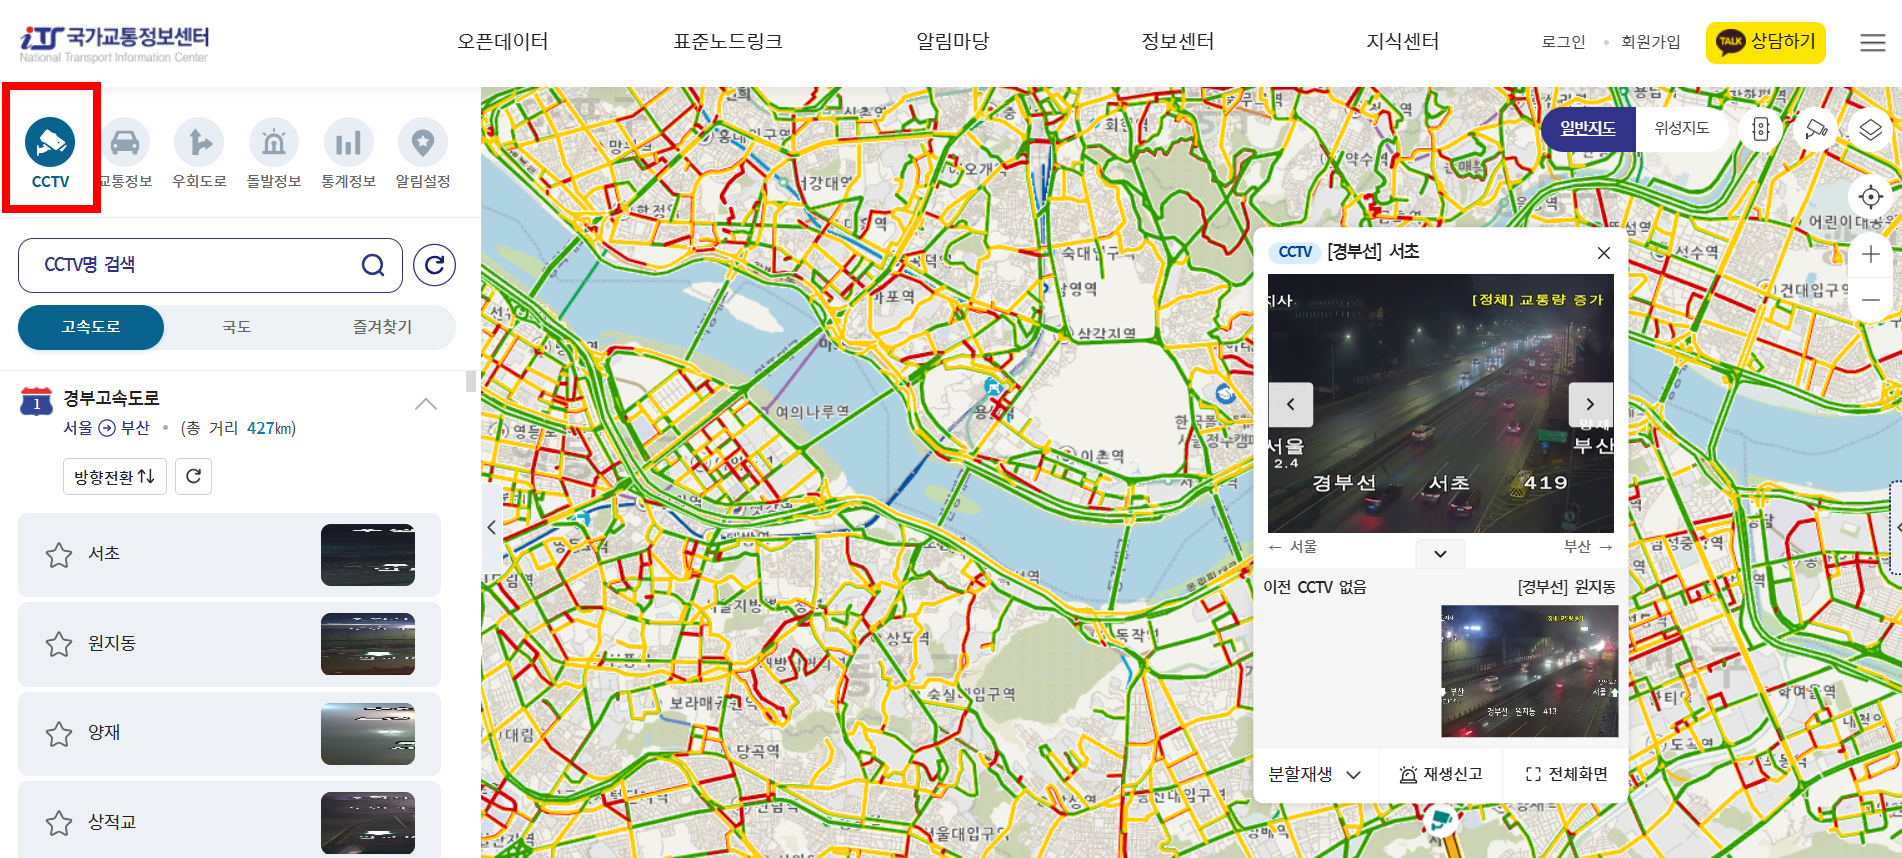Screen dimensions: 1902x858
Task: Show previous CCTV with left arrow
Action: tap(1291, 405)
